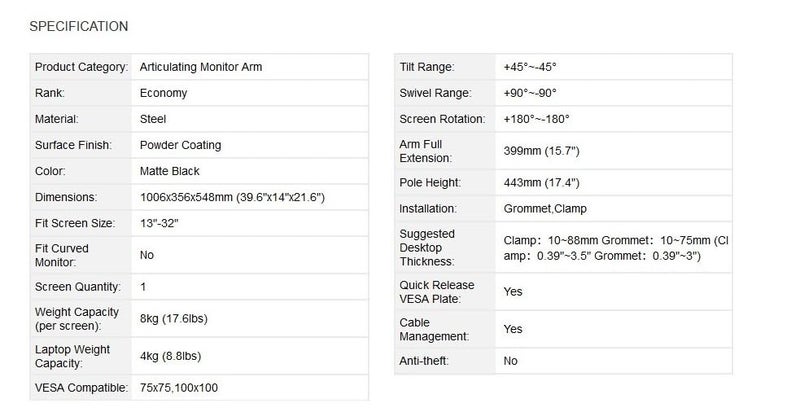
Task: Click the Steel material value
Action: pyautogui.click(x=153, y=119)
